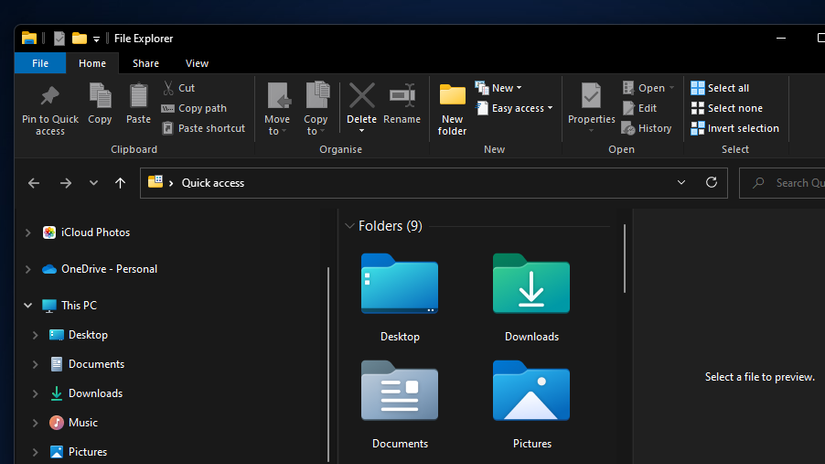The image size is (825, 464).
Task: Go up one folder level
Action: (x=120, y=183)
